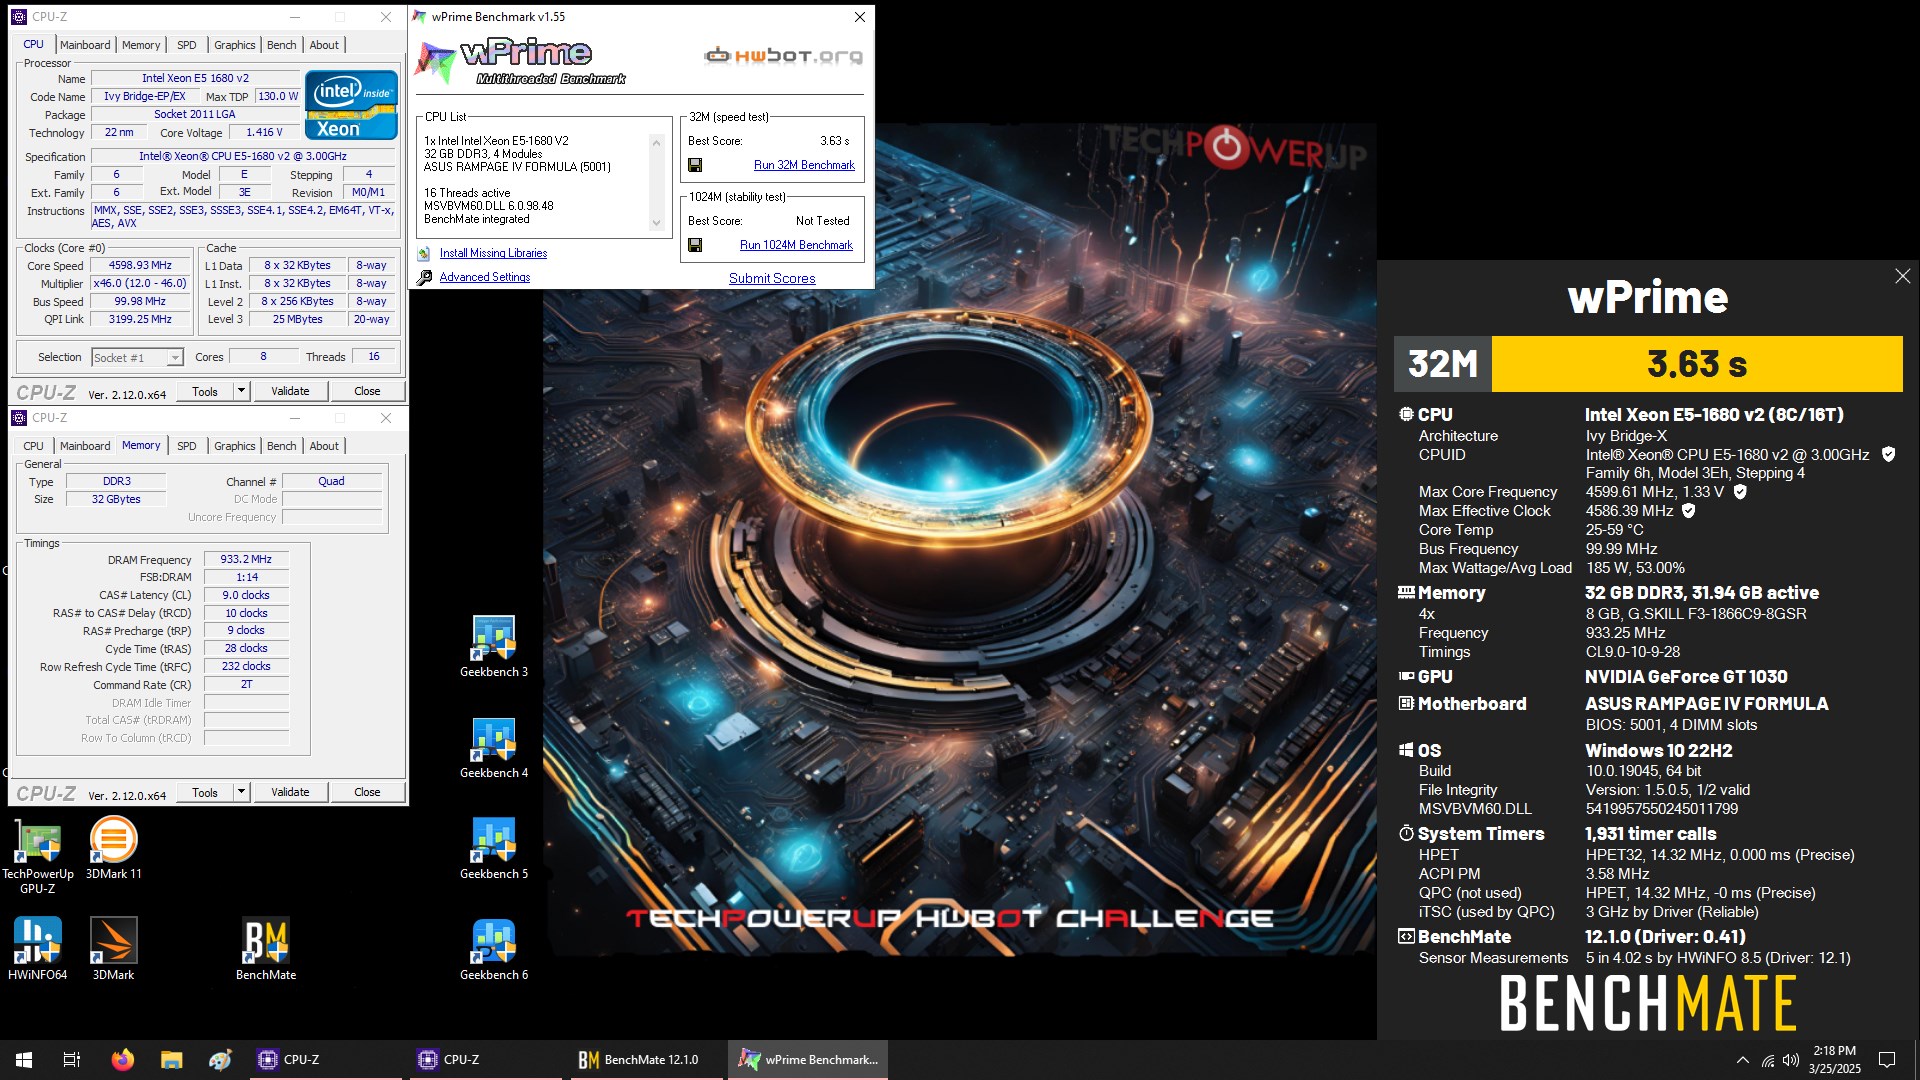Open the Memory tab in the upper CPU-Z

(x=141, y=45)
